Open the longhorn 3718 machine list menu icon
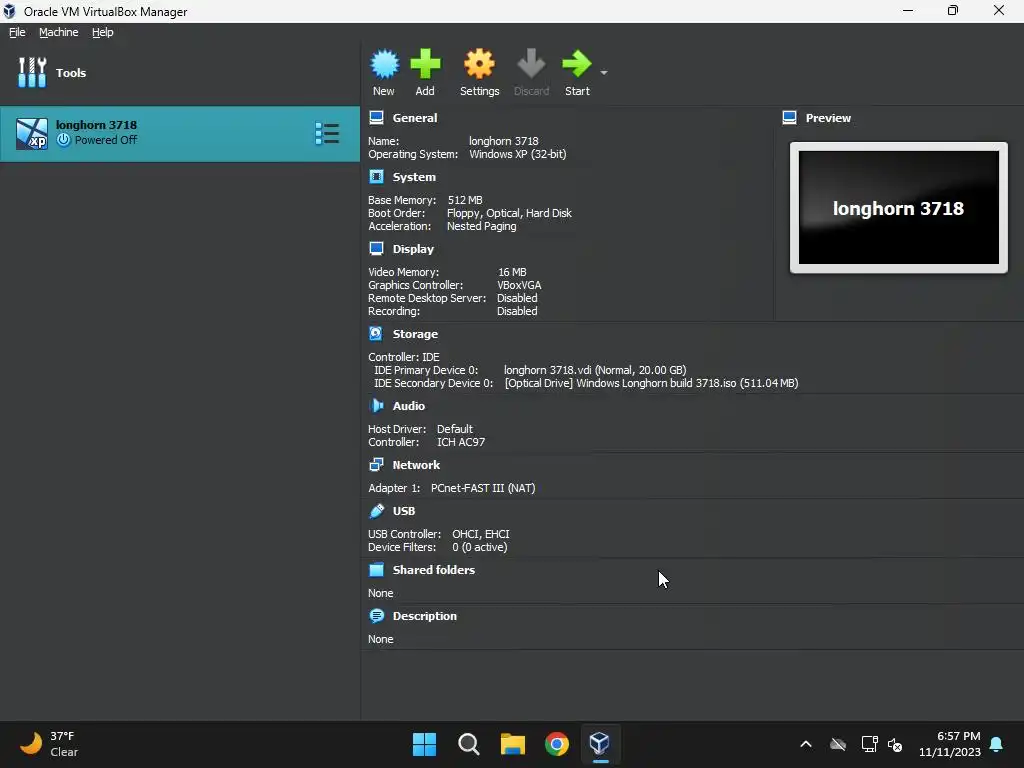The height and width of the screenshot is (768, 1024). click(x=327, y=133)
